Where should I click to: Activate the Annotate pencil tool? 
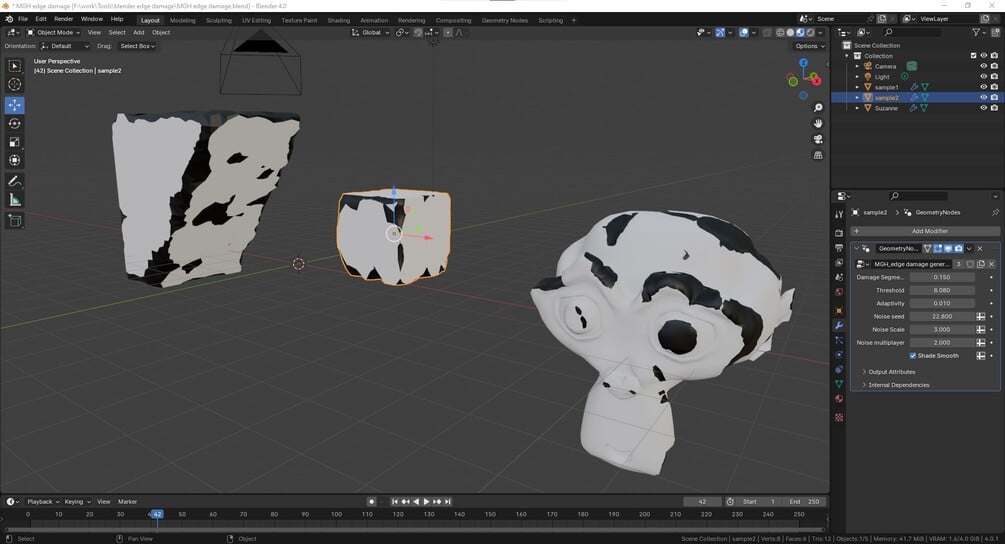(14, 181)
